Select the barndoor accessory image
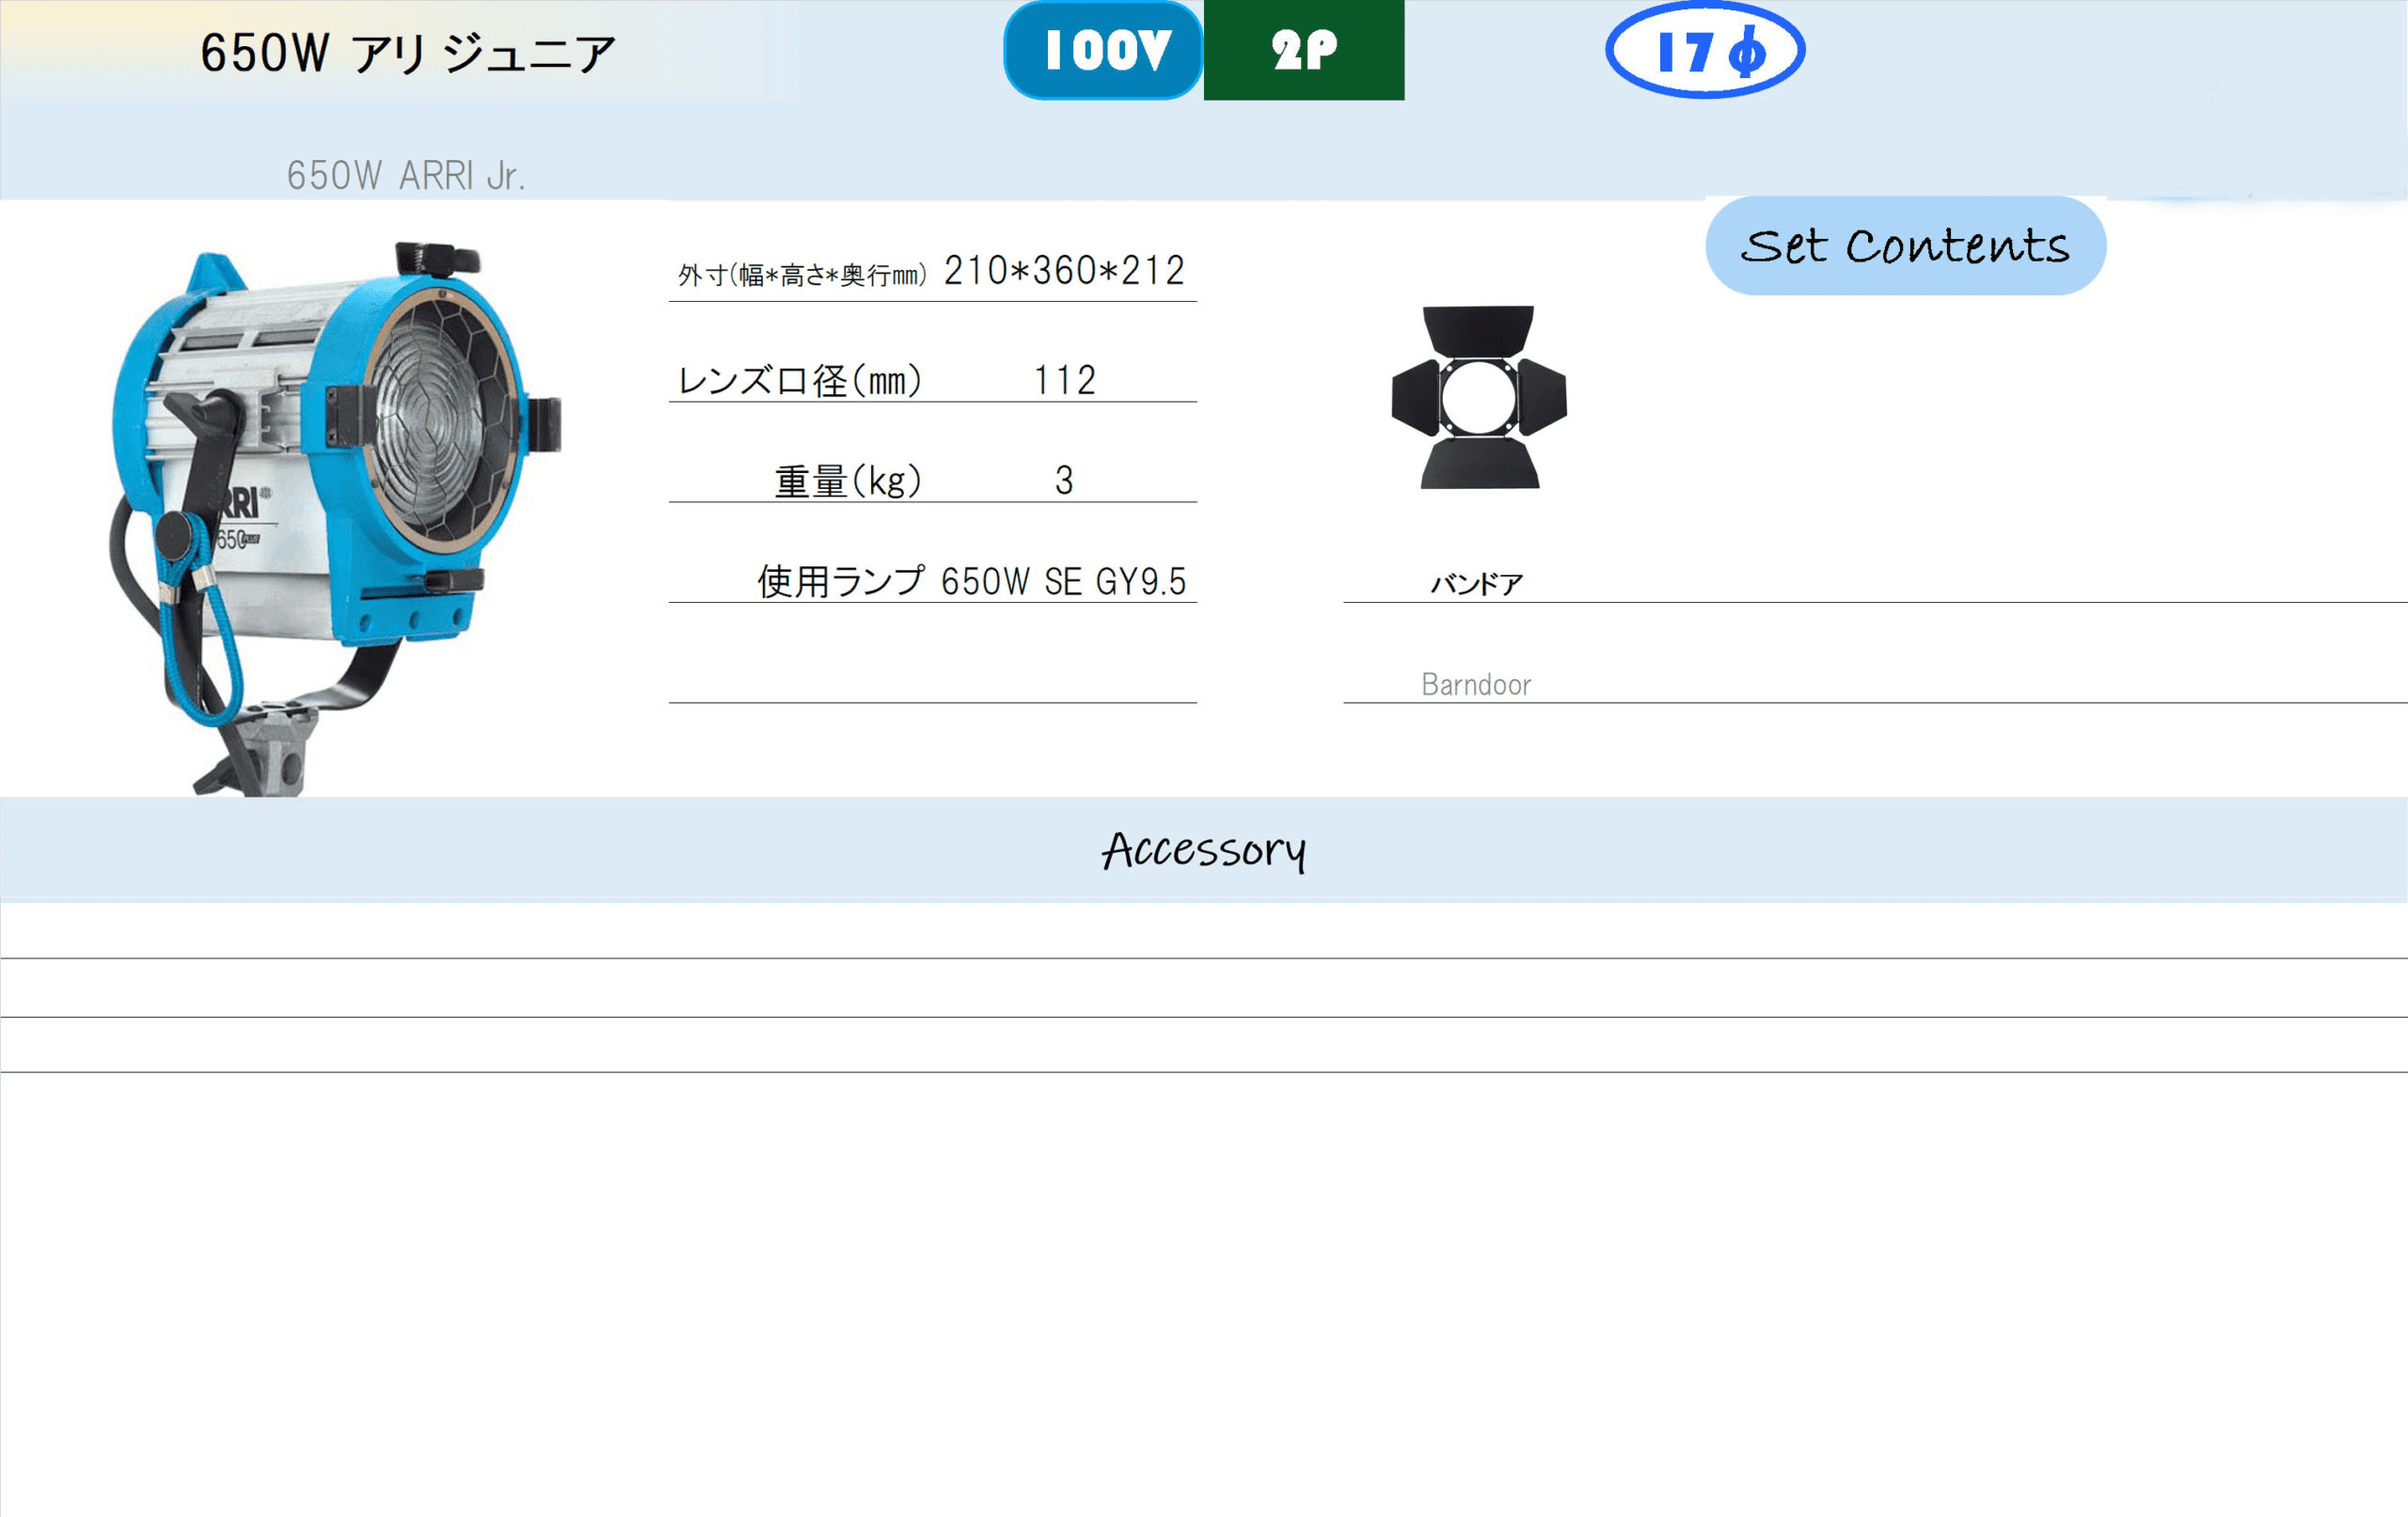This screenshot has height=1517, width=2408. tap(1479, 397)
